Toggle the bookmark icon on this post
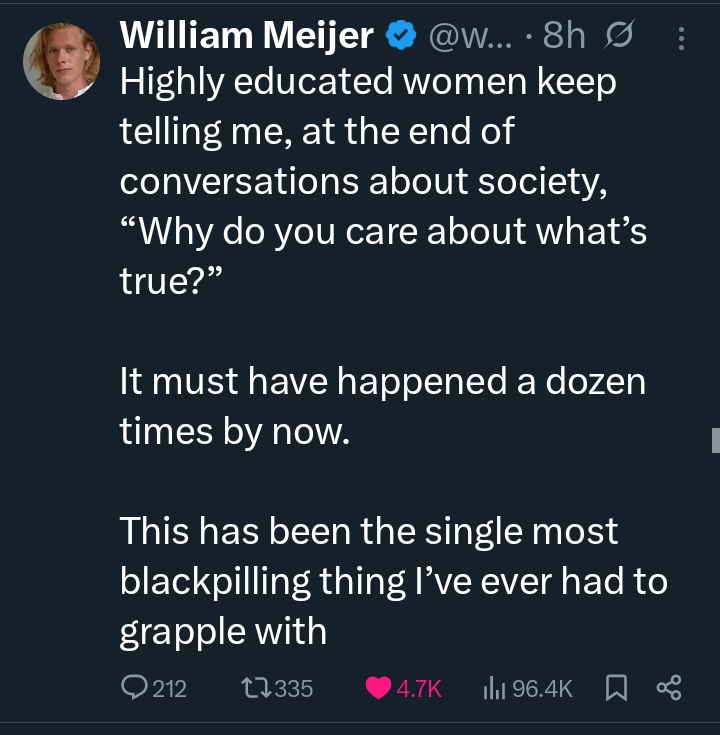This screenshot has height=735, width=720. tap(615, 688)
